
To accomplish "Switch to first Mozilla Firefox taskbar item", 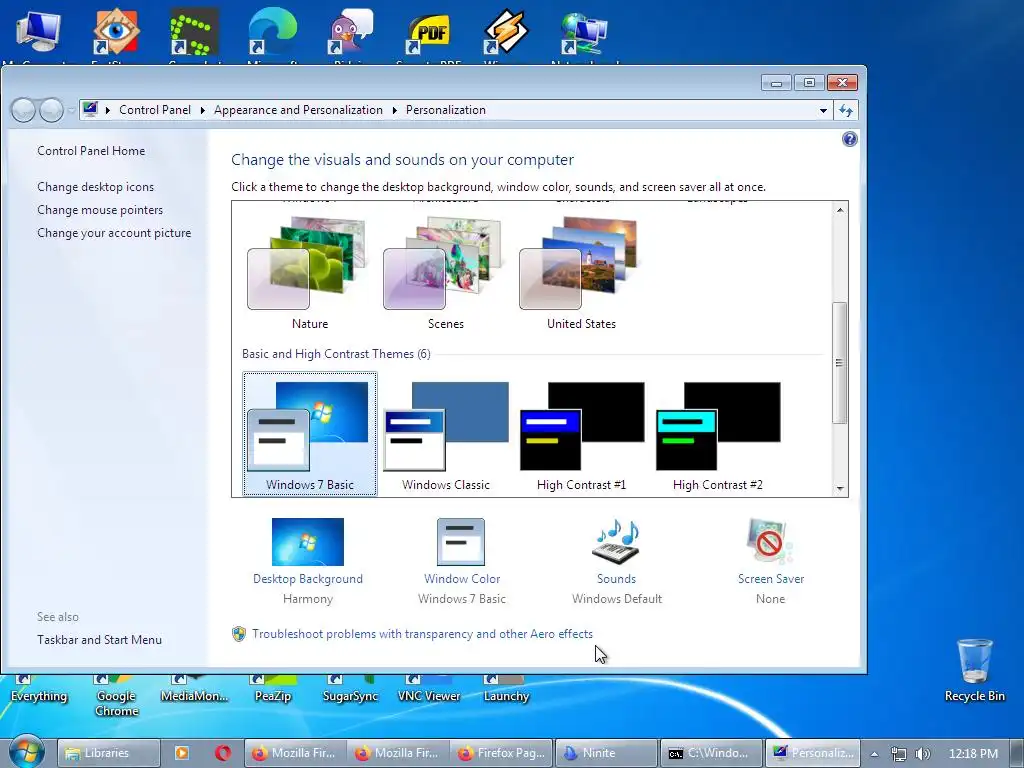I will [295, 753].
